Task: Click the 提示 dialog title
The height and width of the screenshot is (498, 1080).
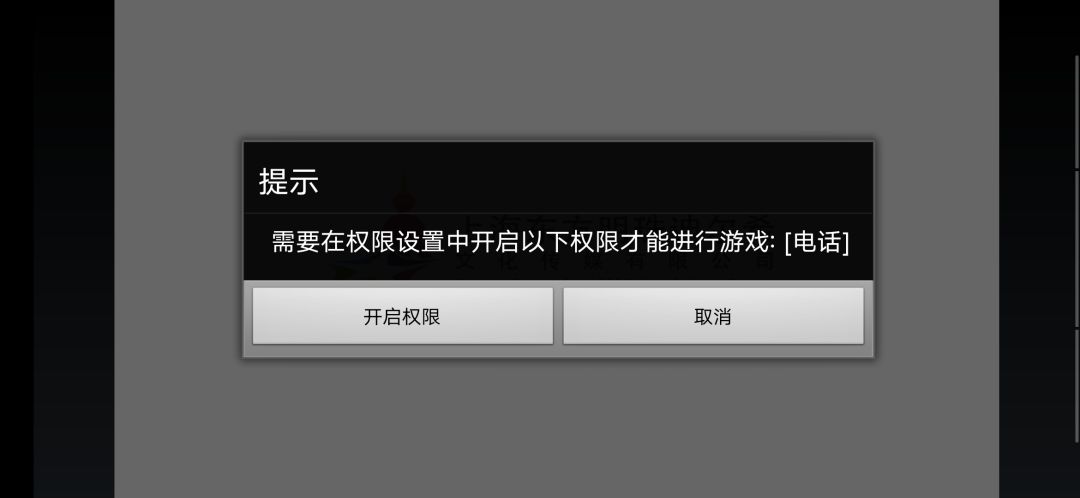Action: (289, 181)
